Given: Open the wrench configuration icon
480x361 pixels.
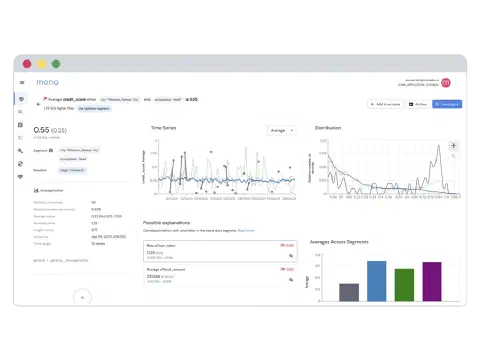Looking at the screenshot, I should coord(20,151).
